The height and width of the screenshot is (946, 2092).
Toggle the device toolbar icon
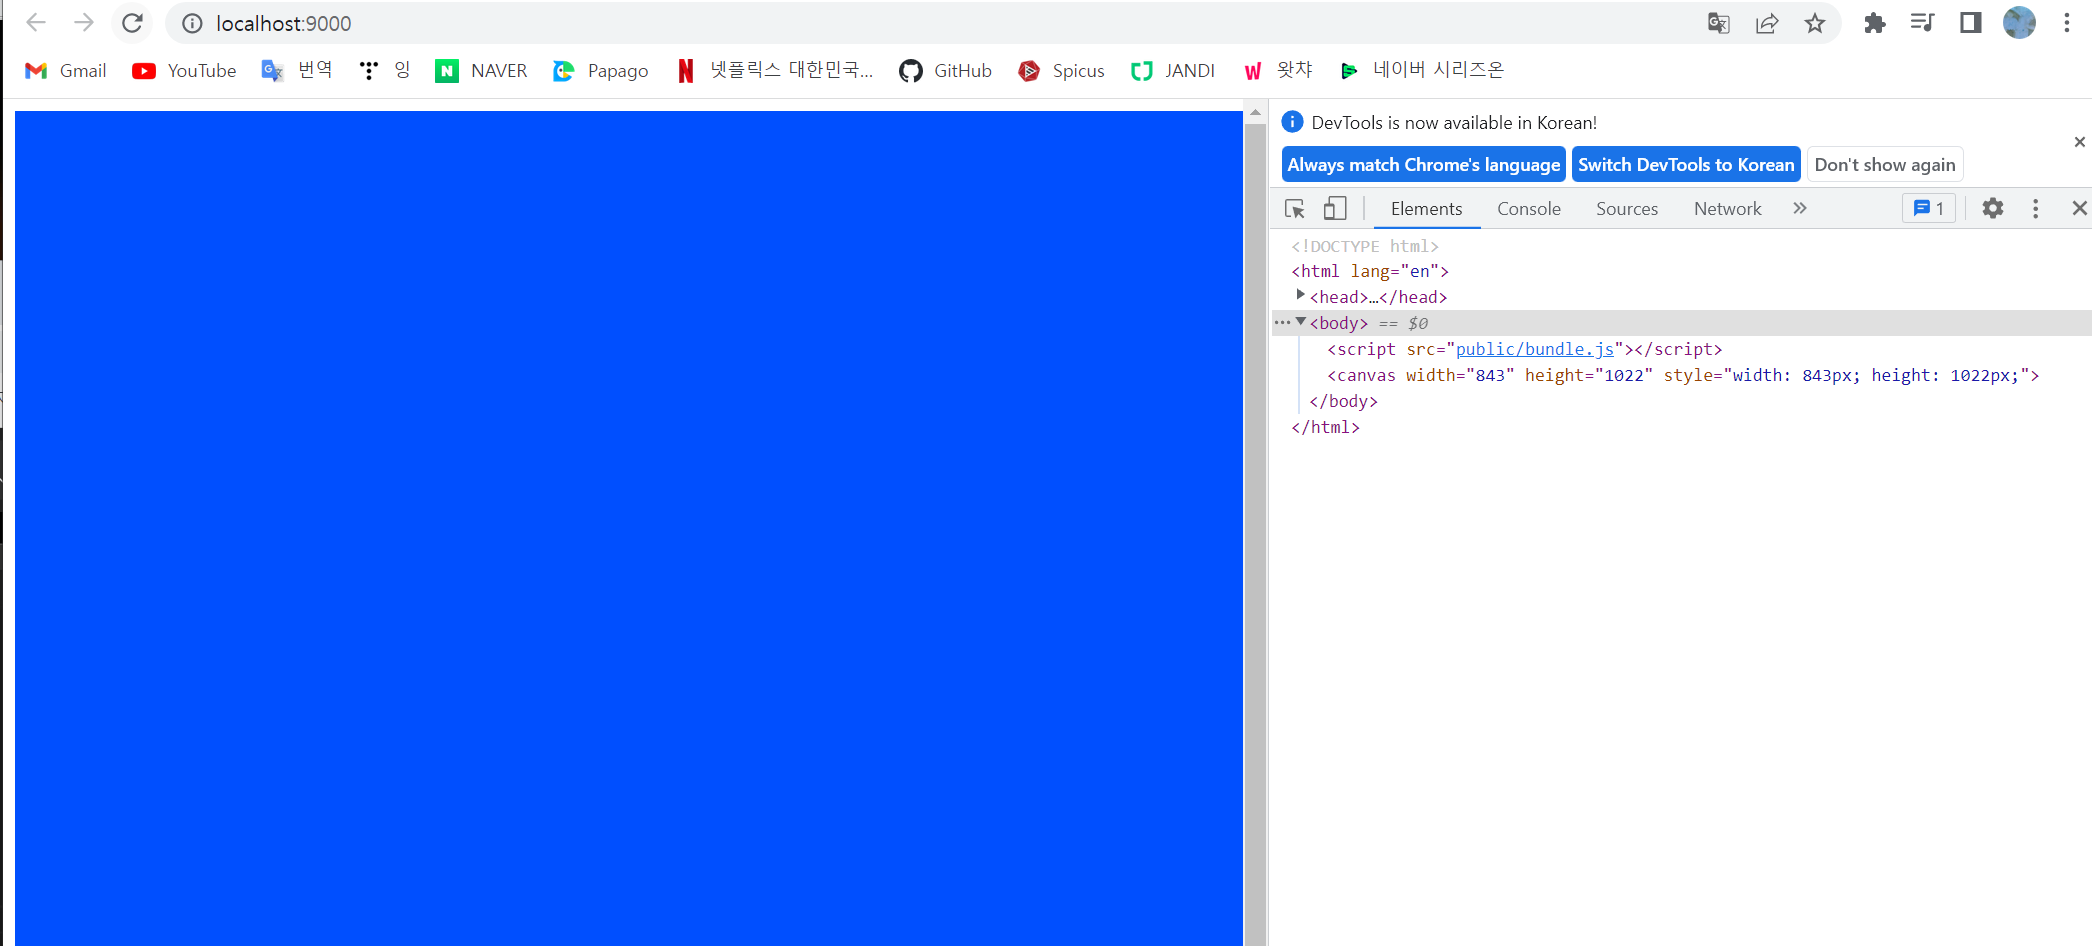pyautogui.click(x=1335, y=208)
